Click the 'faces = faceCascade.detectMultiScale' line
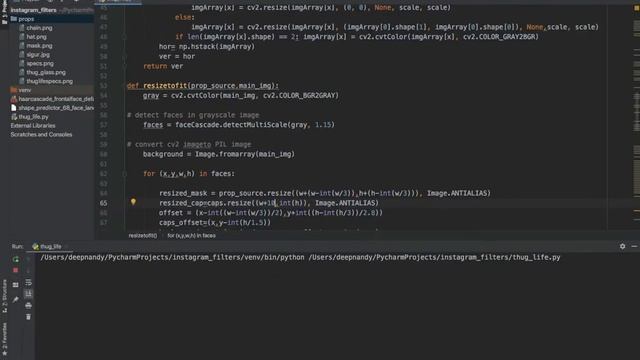 coord(239,125)
